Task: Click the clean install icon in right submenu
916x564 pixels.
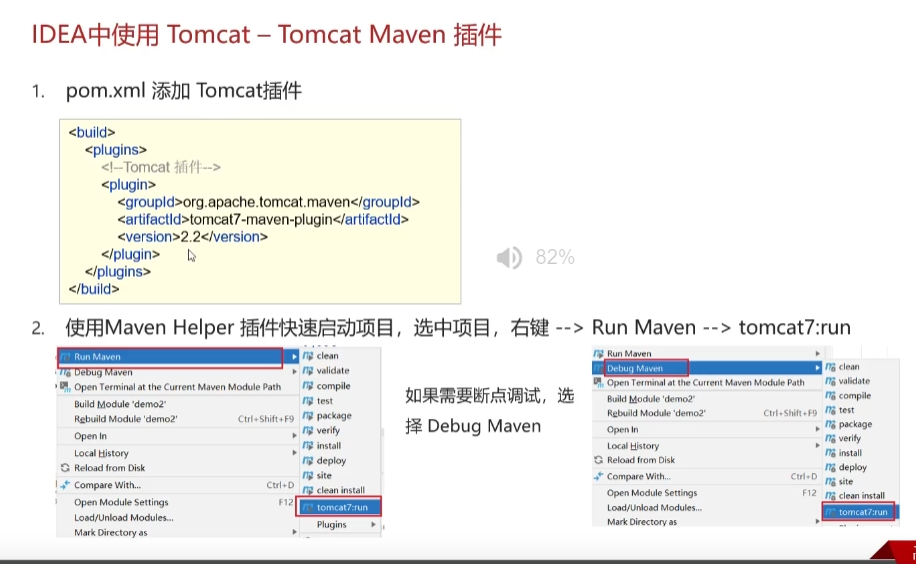Action: [x=830, y=496]
